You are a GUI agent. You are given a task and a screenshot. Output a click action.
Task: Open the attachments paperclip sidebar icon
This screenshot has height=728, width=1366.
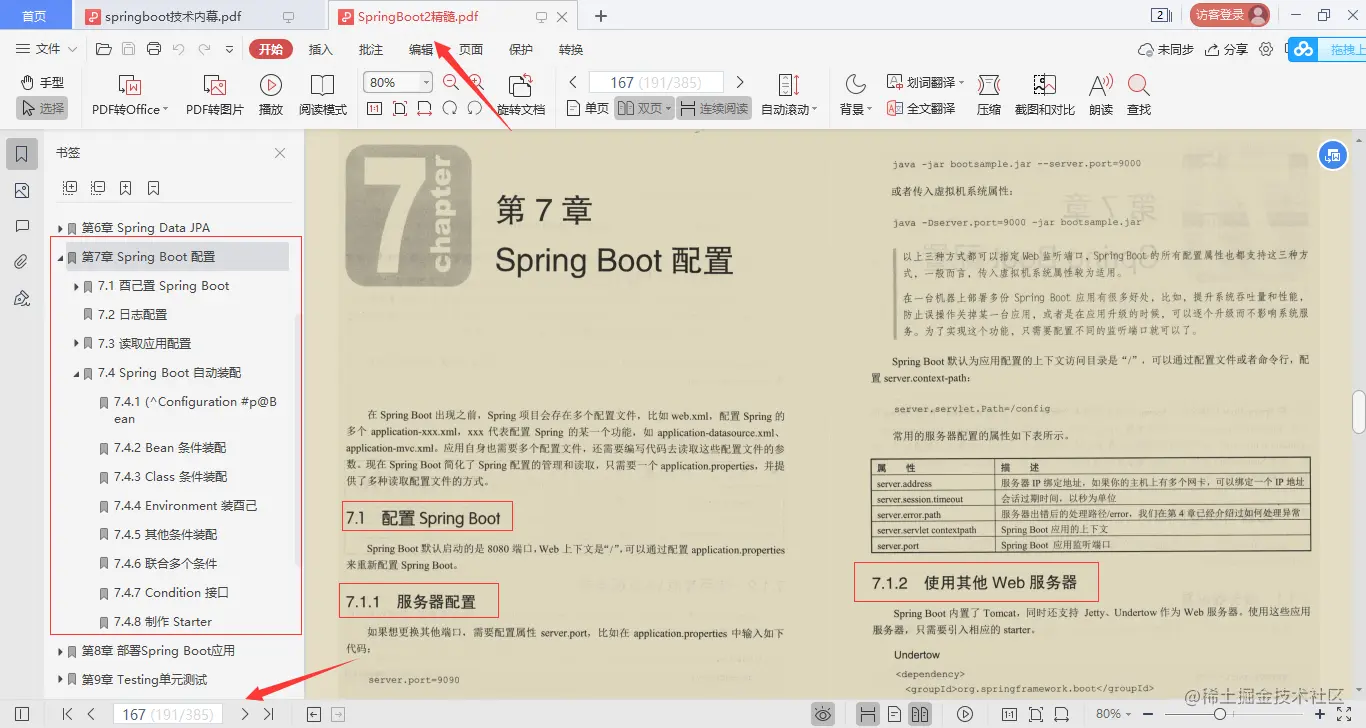pos(22,263)
